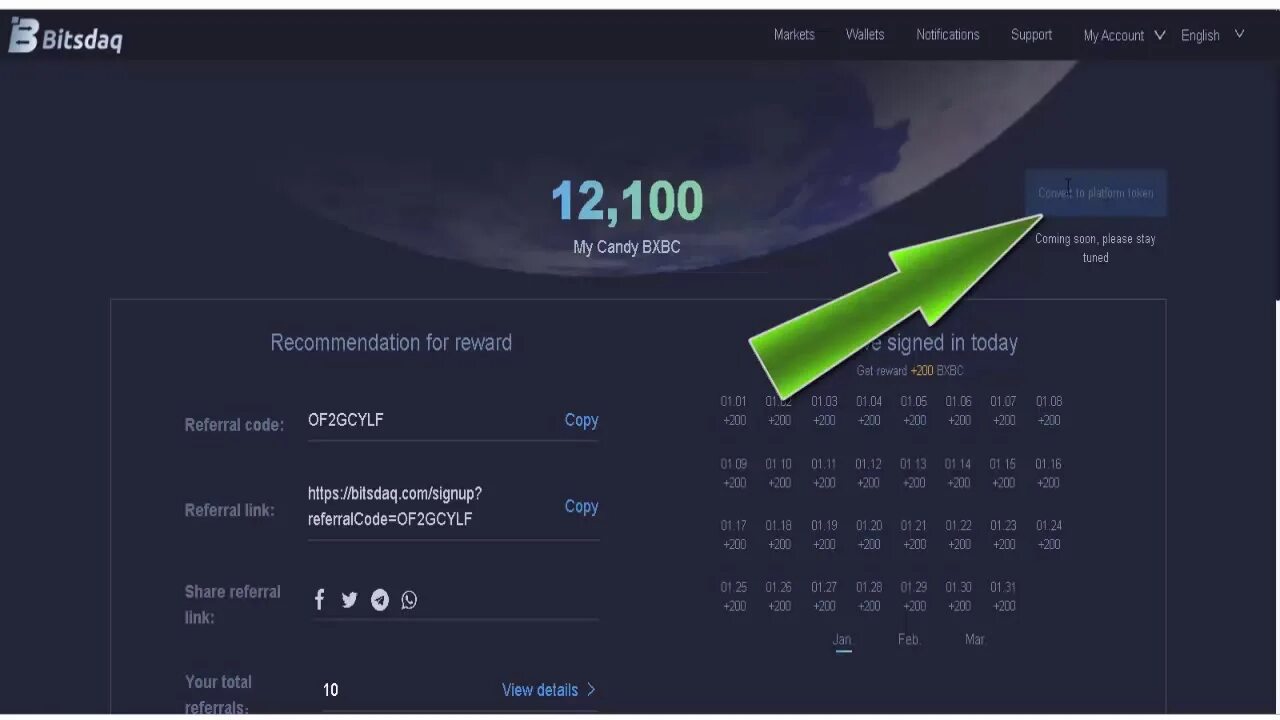The height and width of the screenshot is (720, 1280).
Task: Share referral link via WhatsApp icon
Action: (409, 600)
